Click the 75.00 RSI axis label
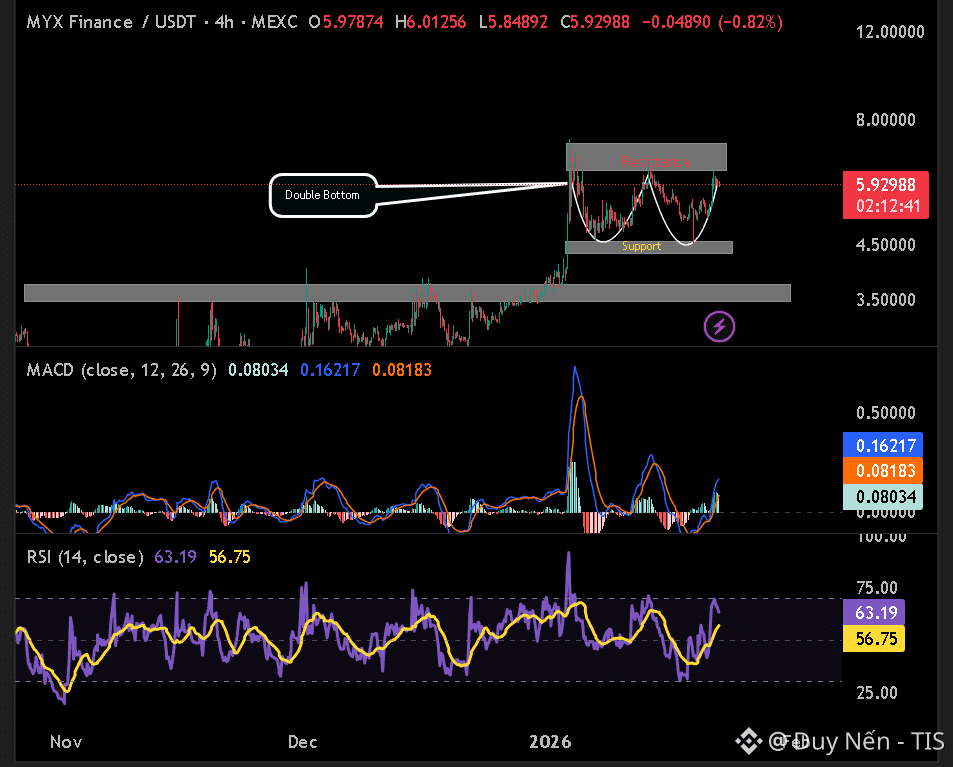 876,588
